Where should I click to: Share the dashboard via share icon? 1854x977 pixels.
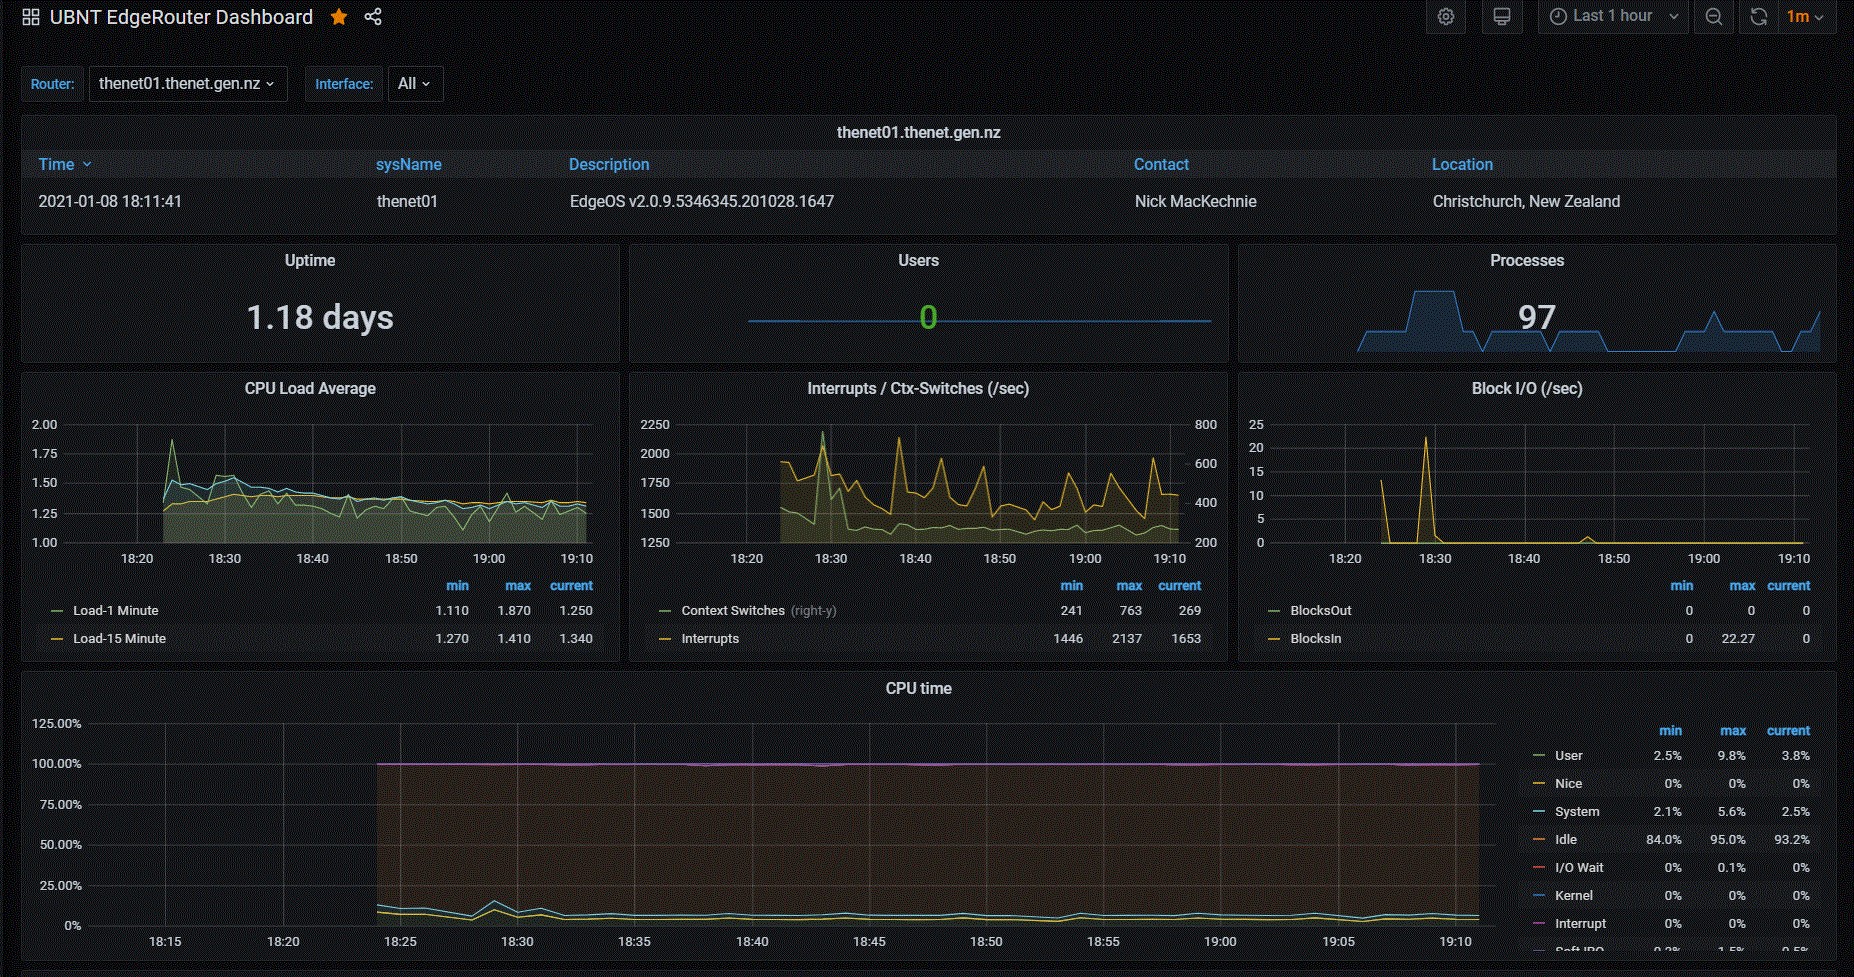[373, 17]
